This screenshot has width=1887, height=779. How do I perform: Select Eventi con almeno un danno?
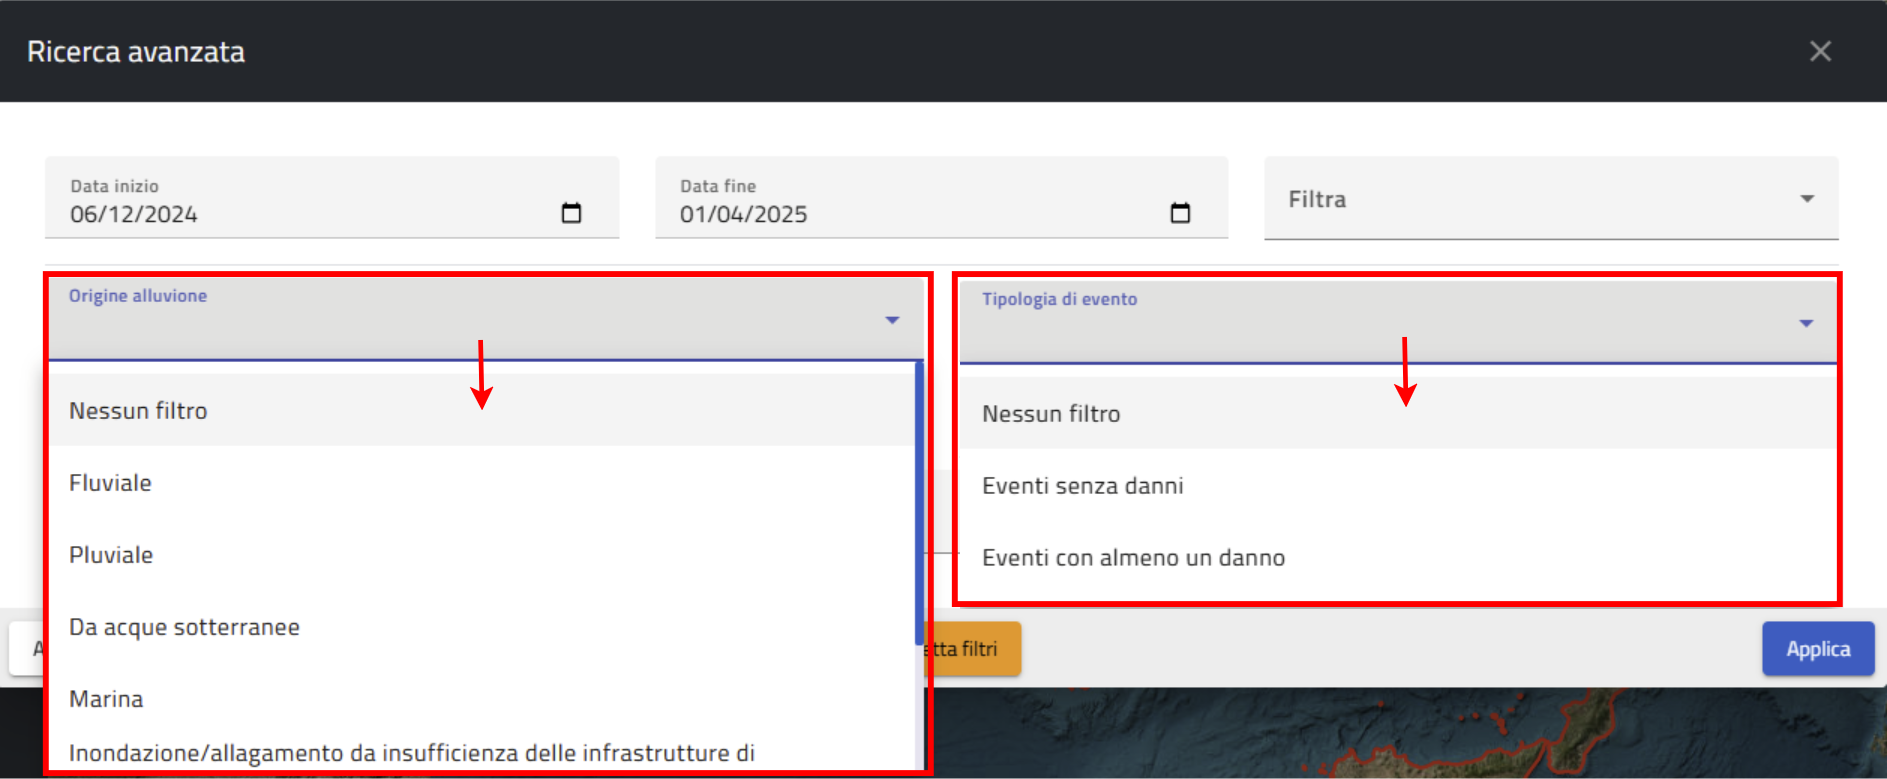tap(1133, 558)
